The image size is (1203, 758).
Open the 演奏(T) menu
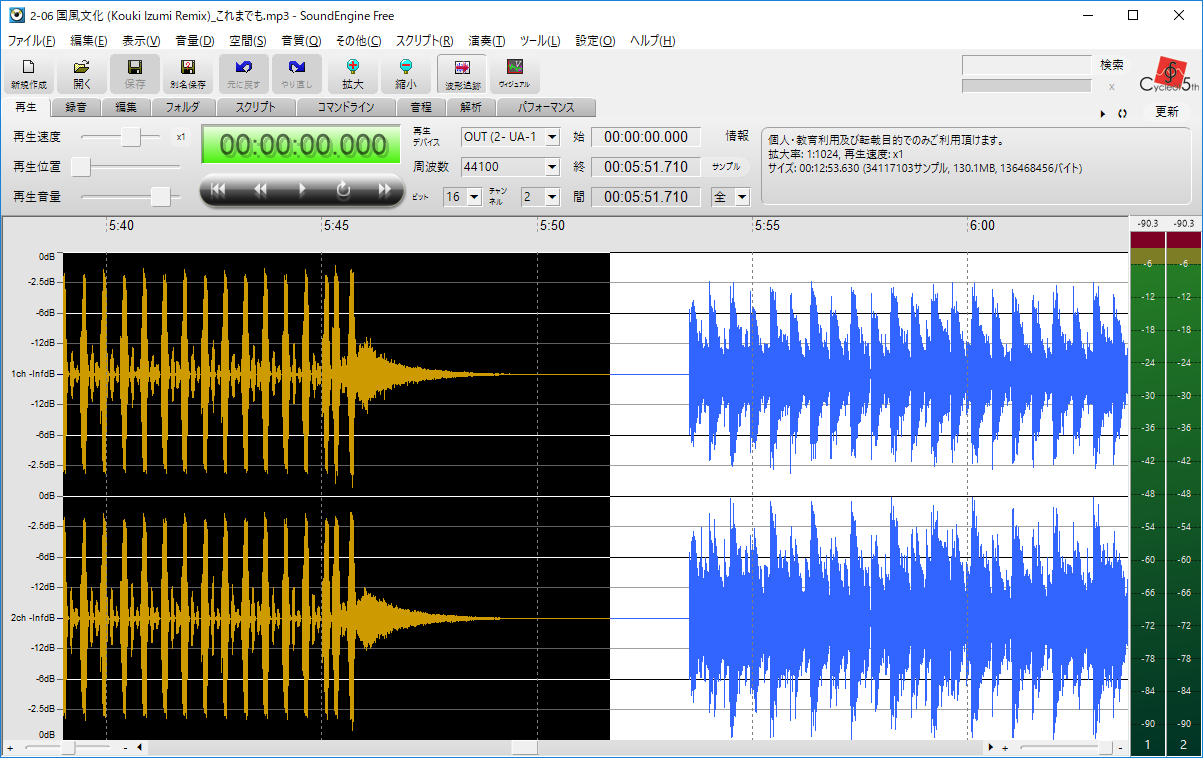[487, 41]
